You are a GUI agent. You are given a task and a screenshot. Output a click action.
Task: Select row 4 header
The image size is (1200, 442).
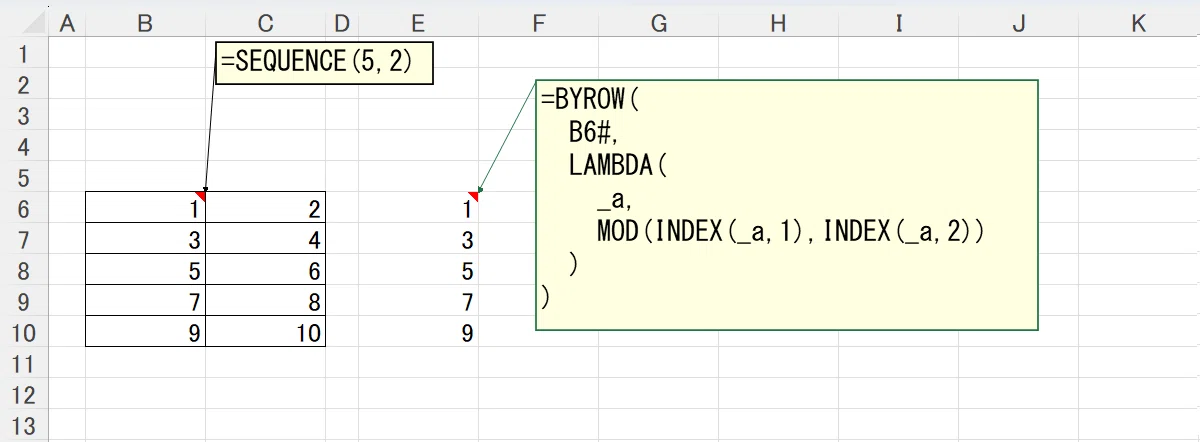[24, 146]
